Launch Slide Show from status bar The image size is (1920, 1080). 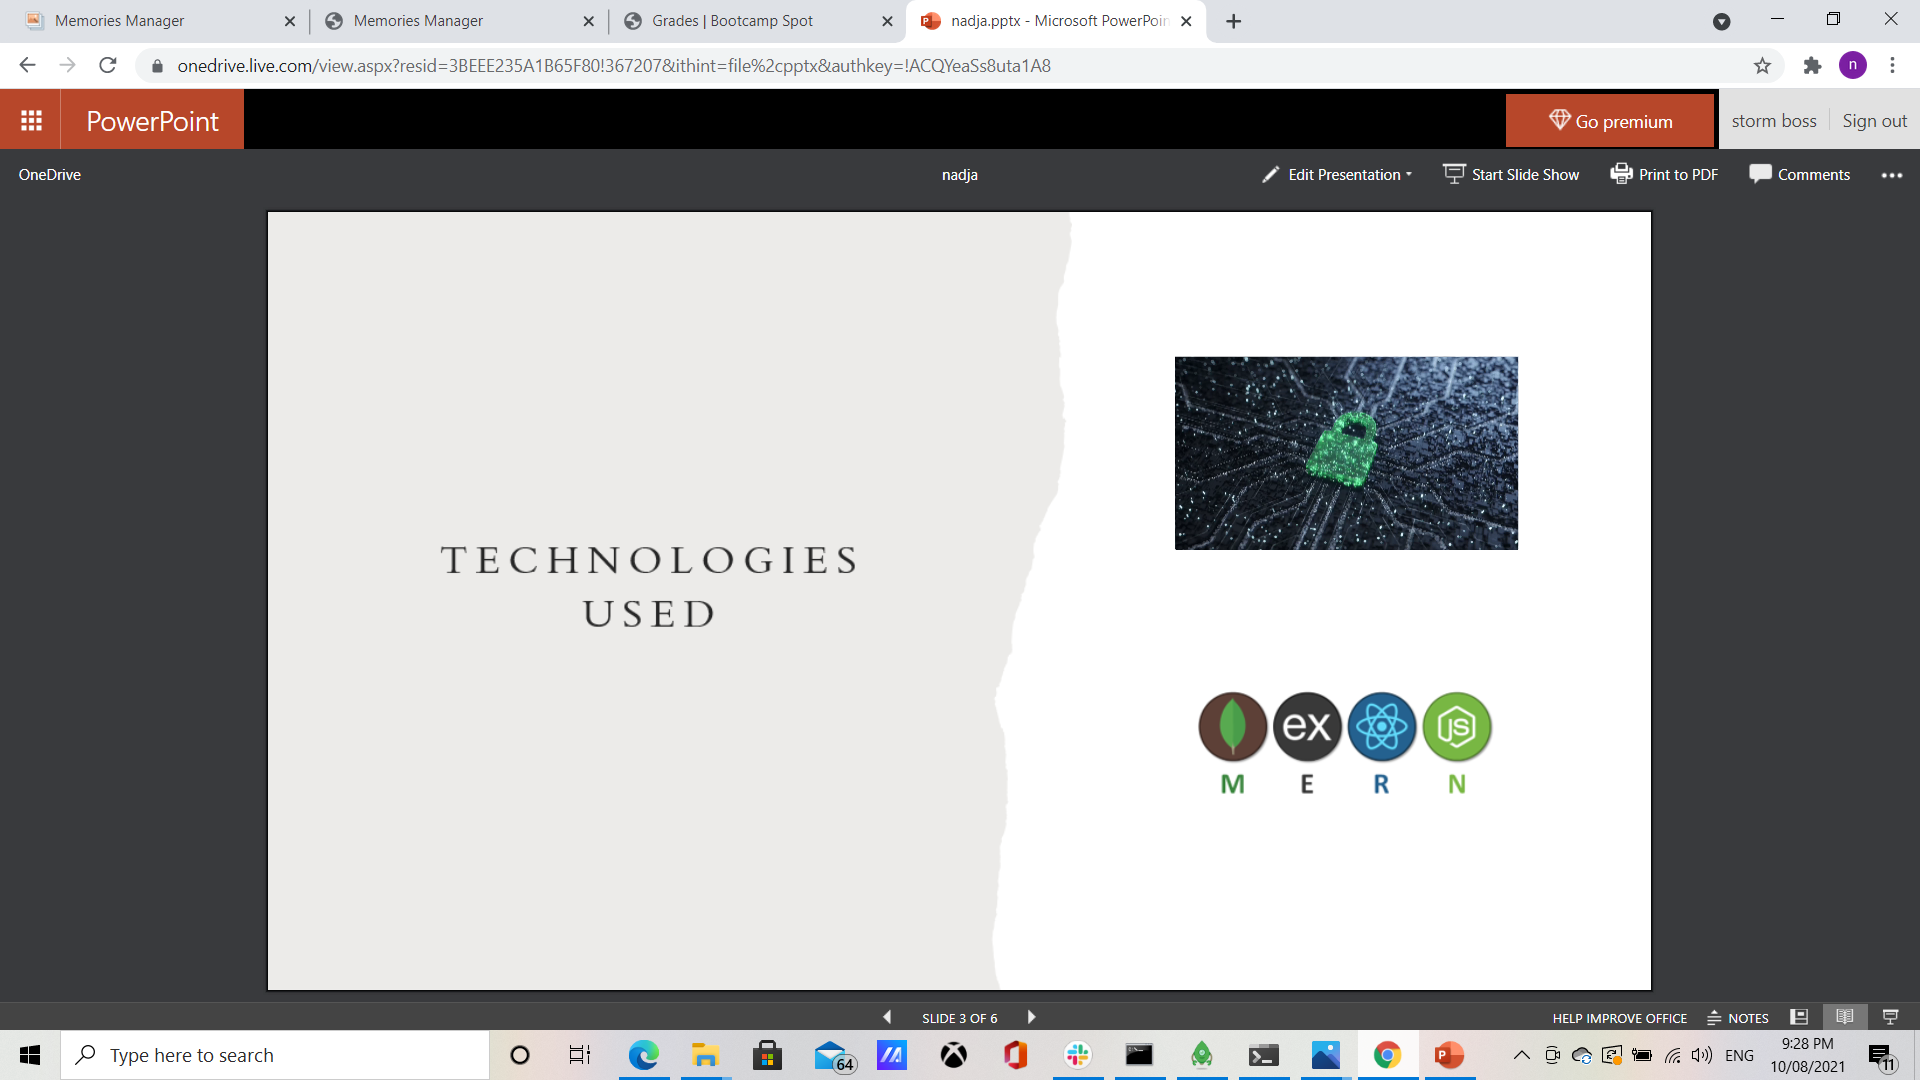tap(1890, 1017)
